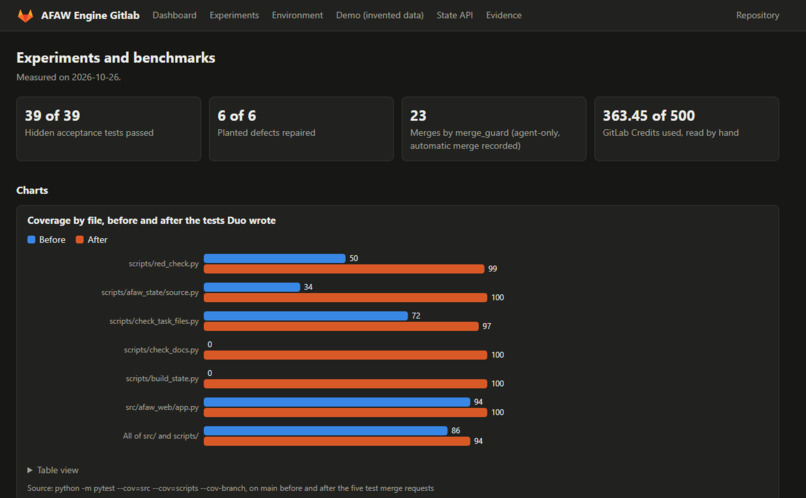806x498 pixels.
Task: Click the orange bar for src/afaw_web/app.py
Action: pyautogui.click(x=345, y=413)
